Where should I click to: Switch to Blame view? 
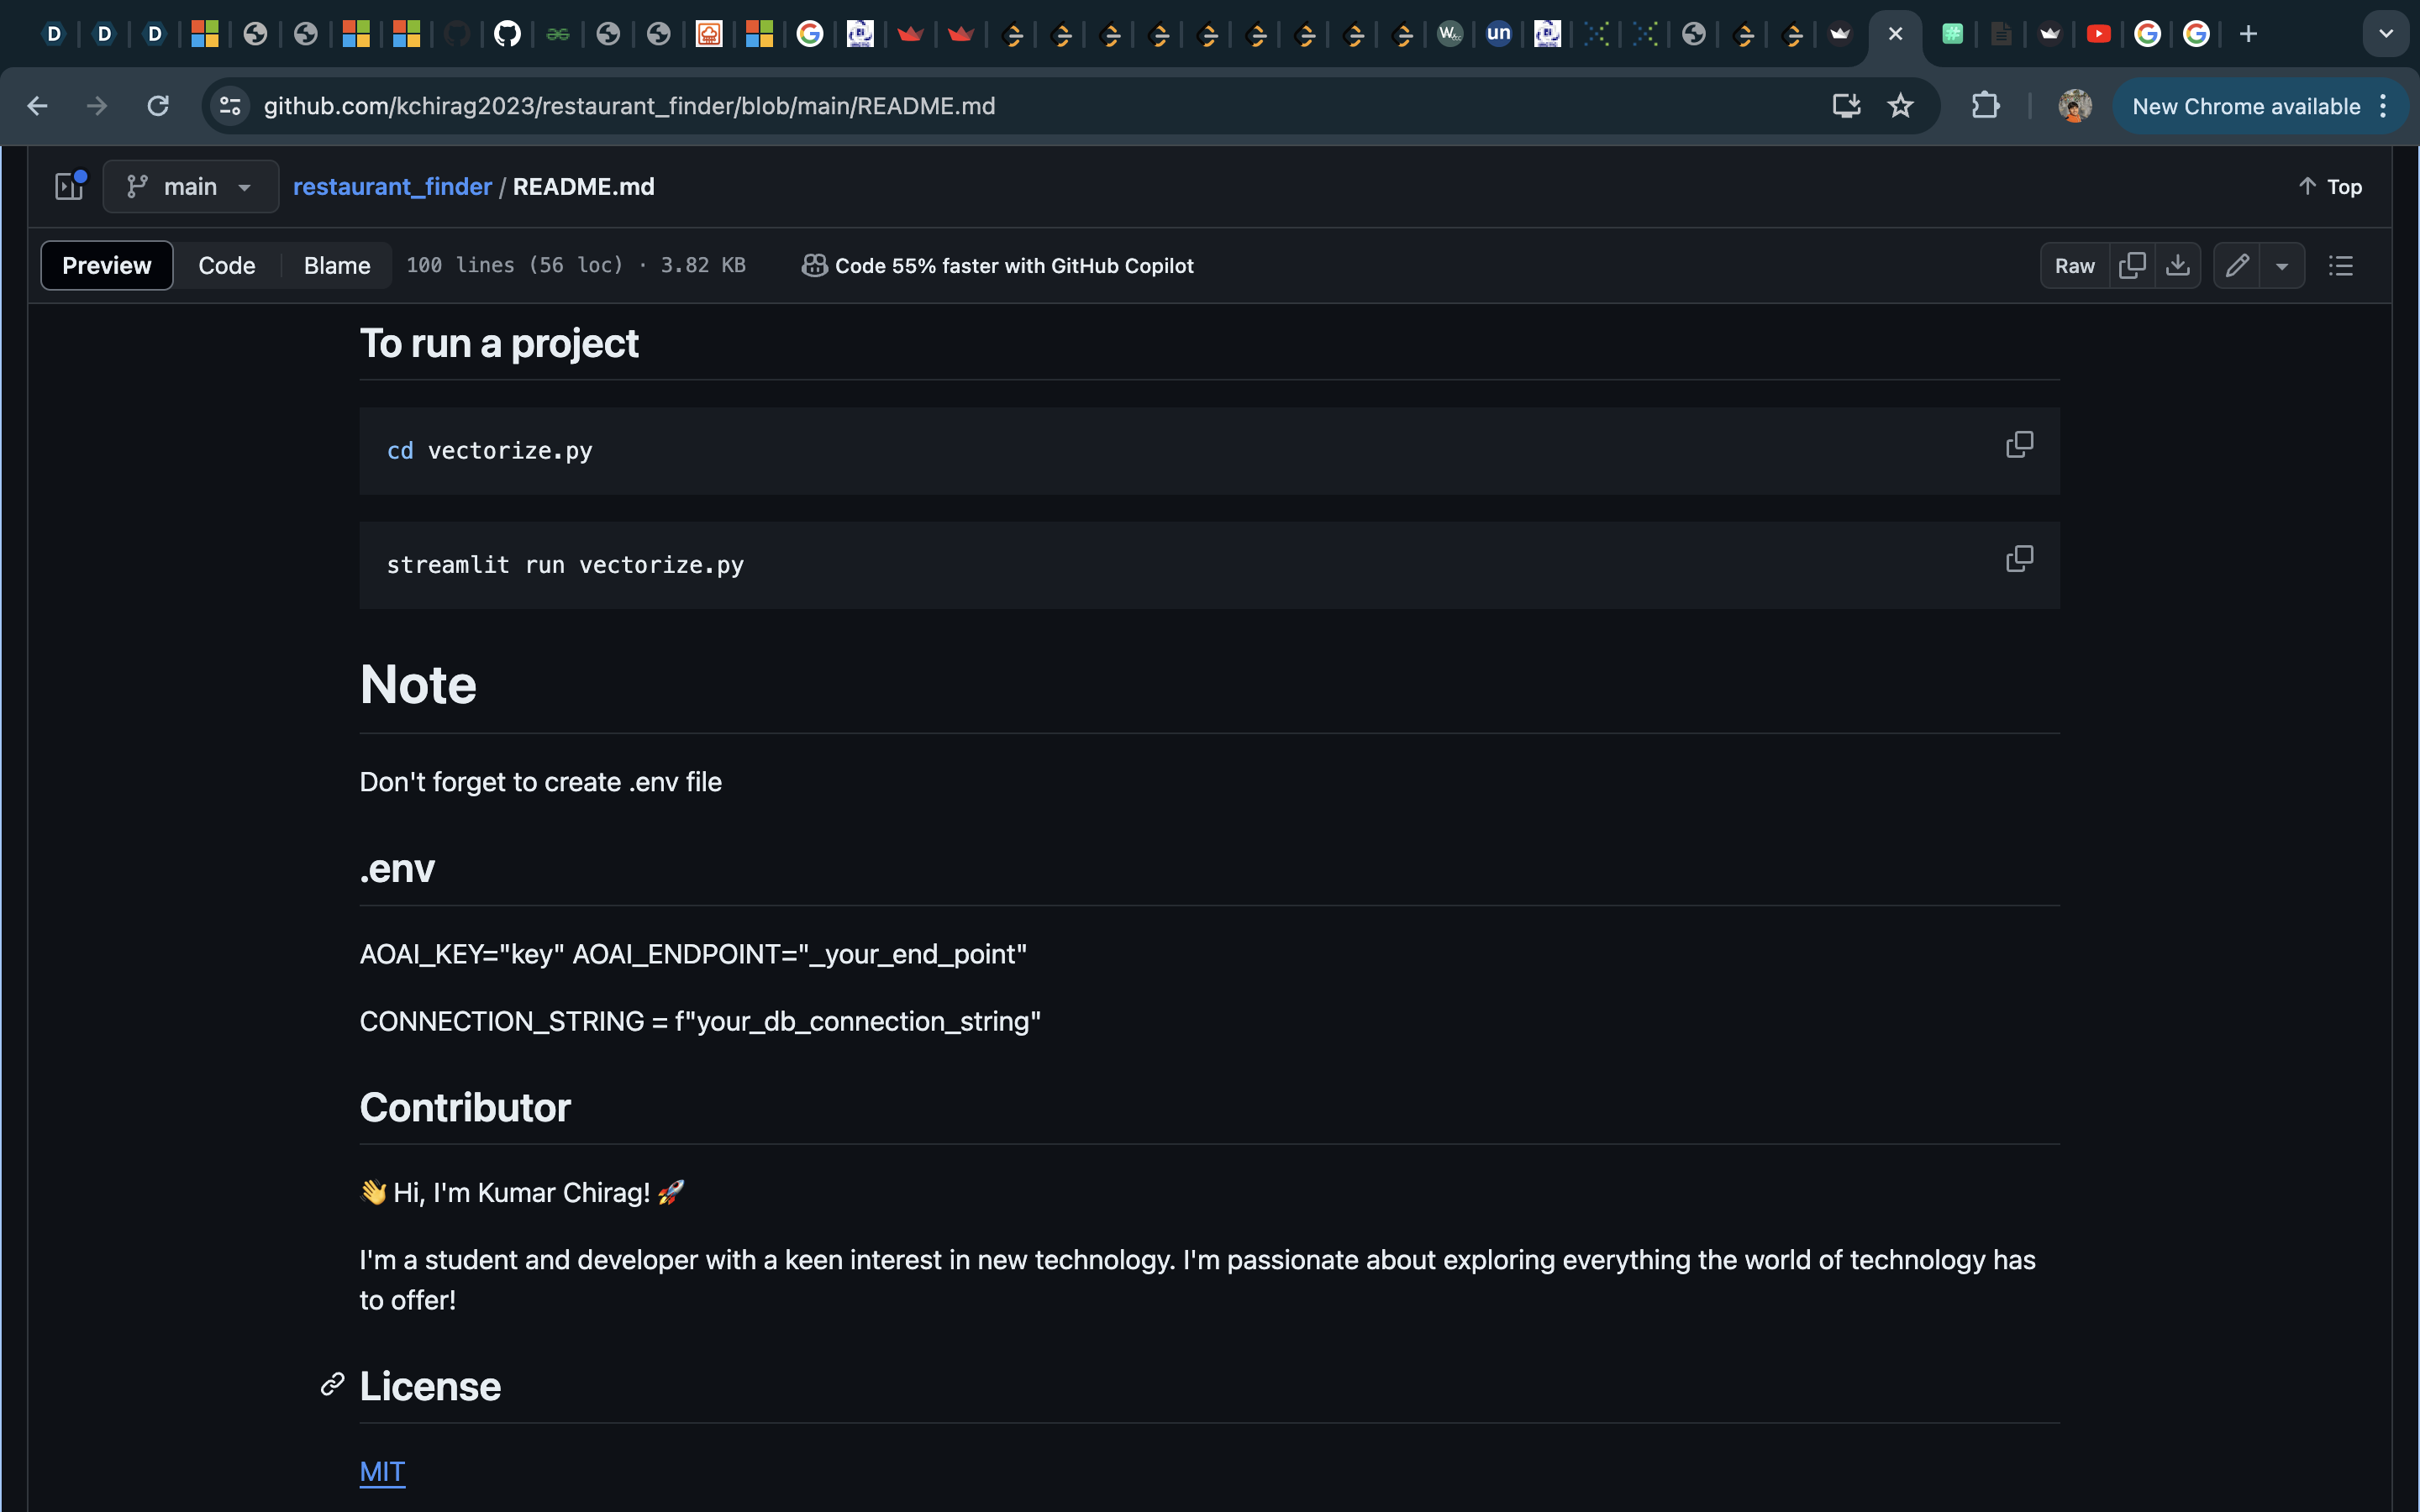pyautogui.click(x=336, y=265)
